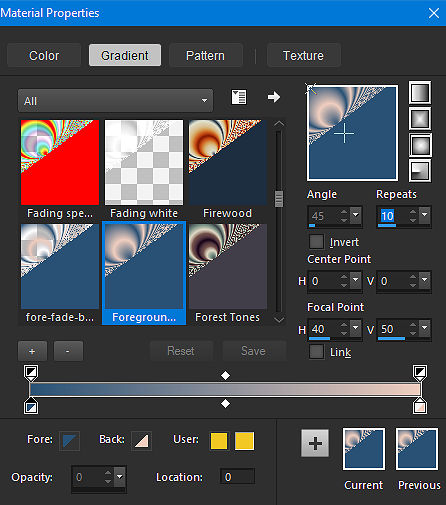Image resolution: width=446 pixels, height=505 pixels.
Task: Select the Sunburst gradient style icon
Action: [x=420, y=145]
